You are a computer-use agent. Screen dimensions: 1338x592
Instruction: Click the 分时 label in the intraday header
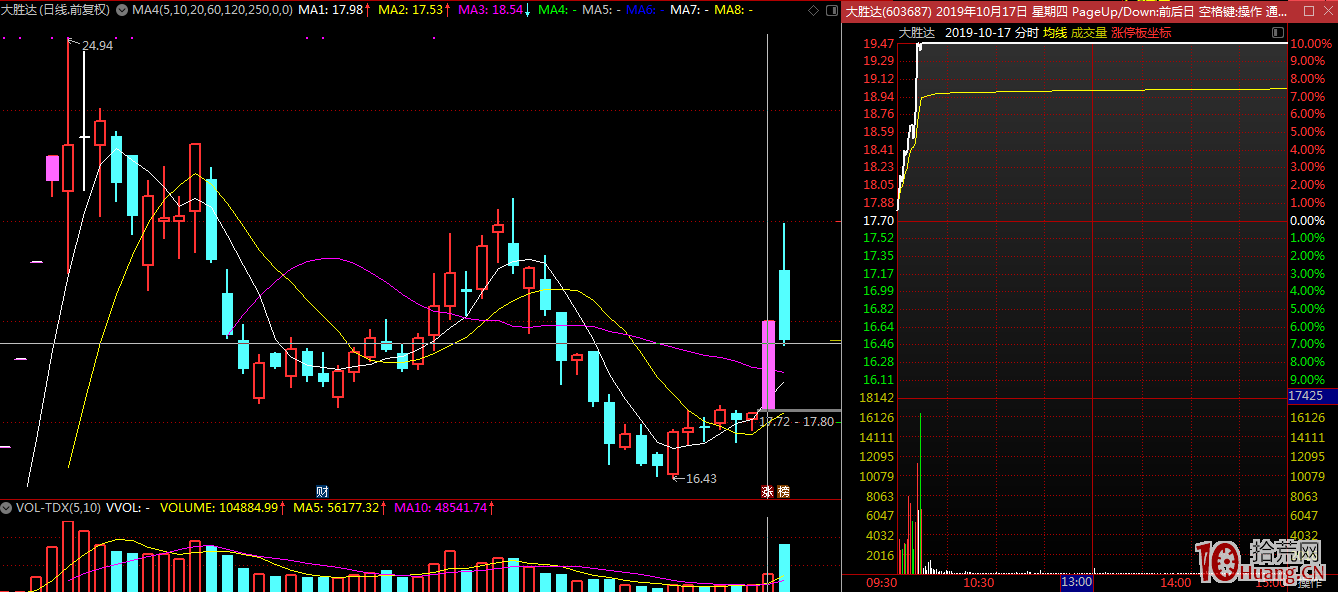(x=1026, y=32)
